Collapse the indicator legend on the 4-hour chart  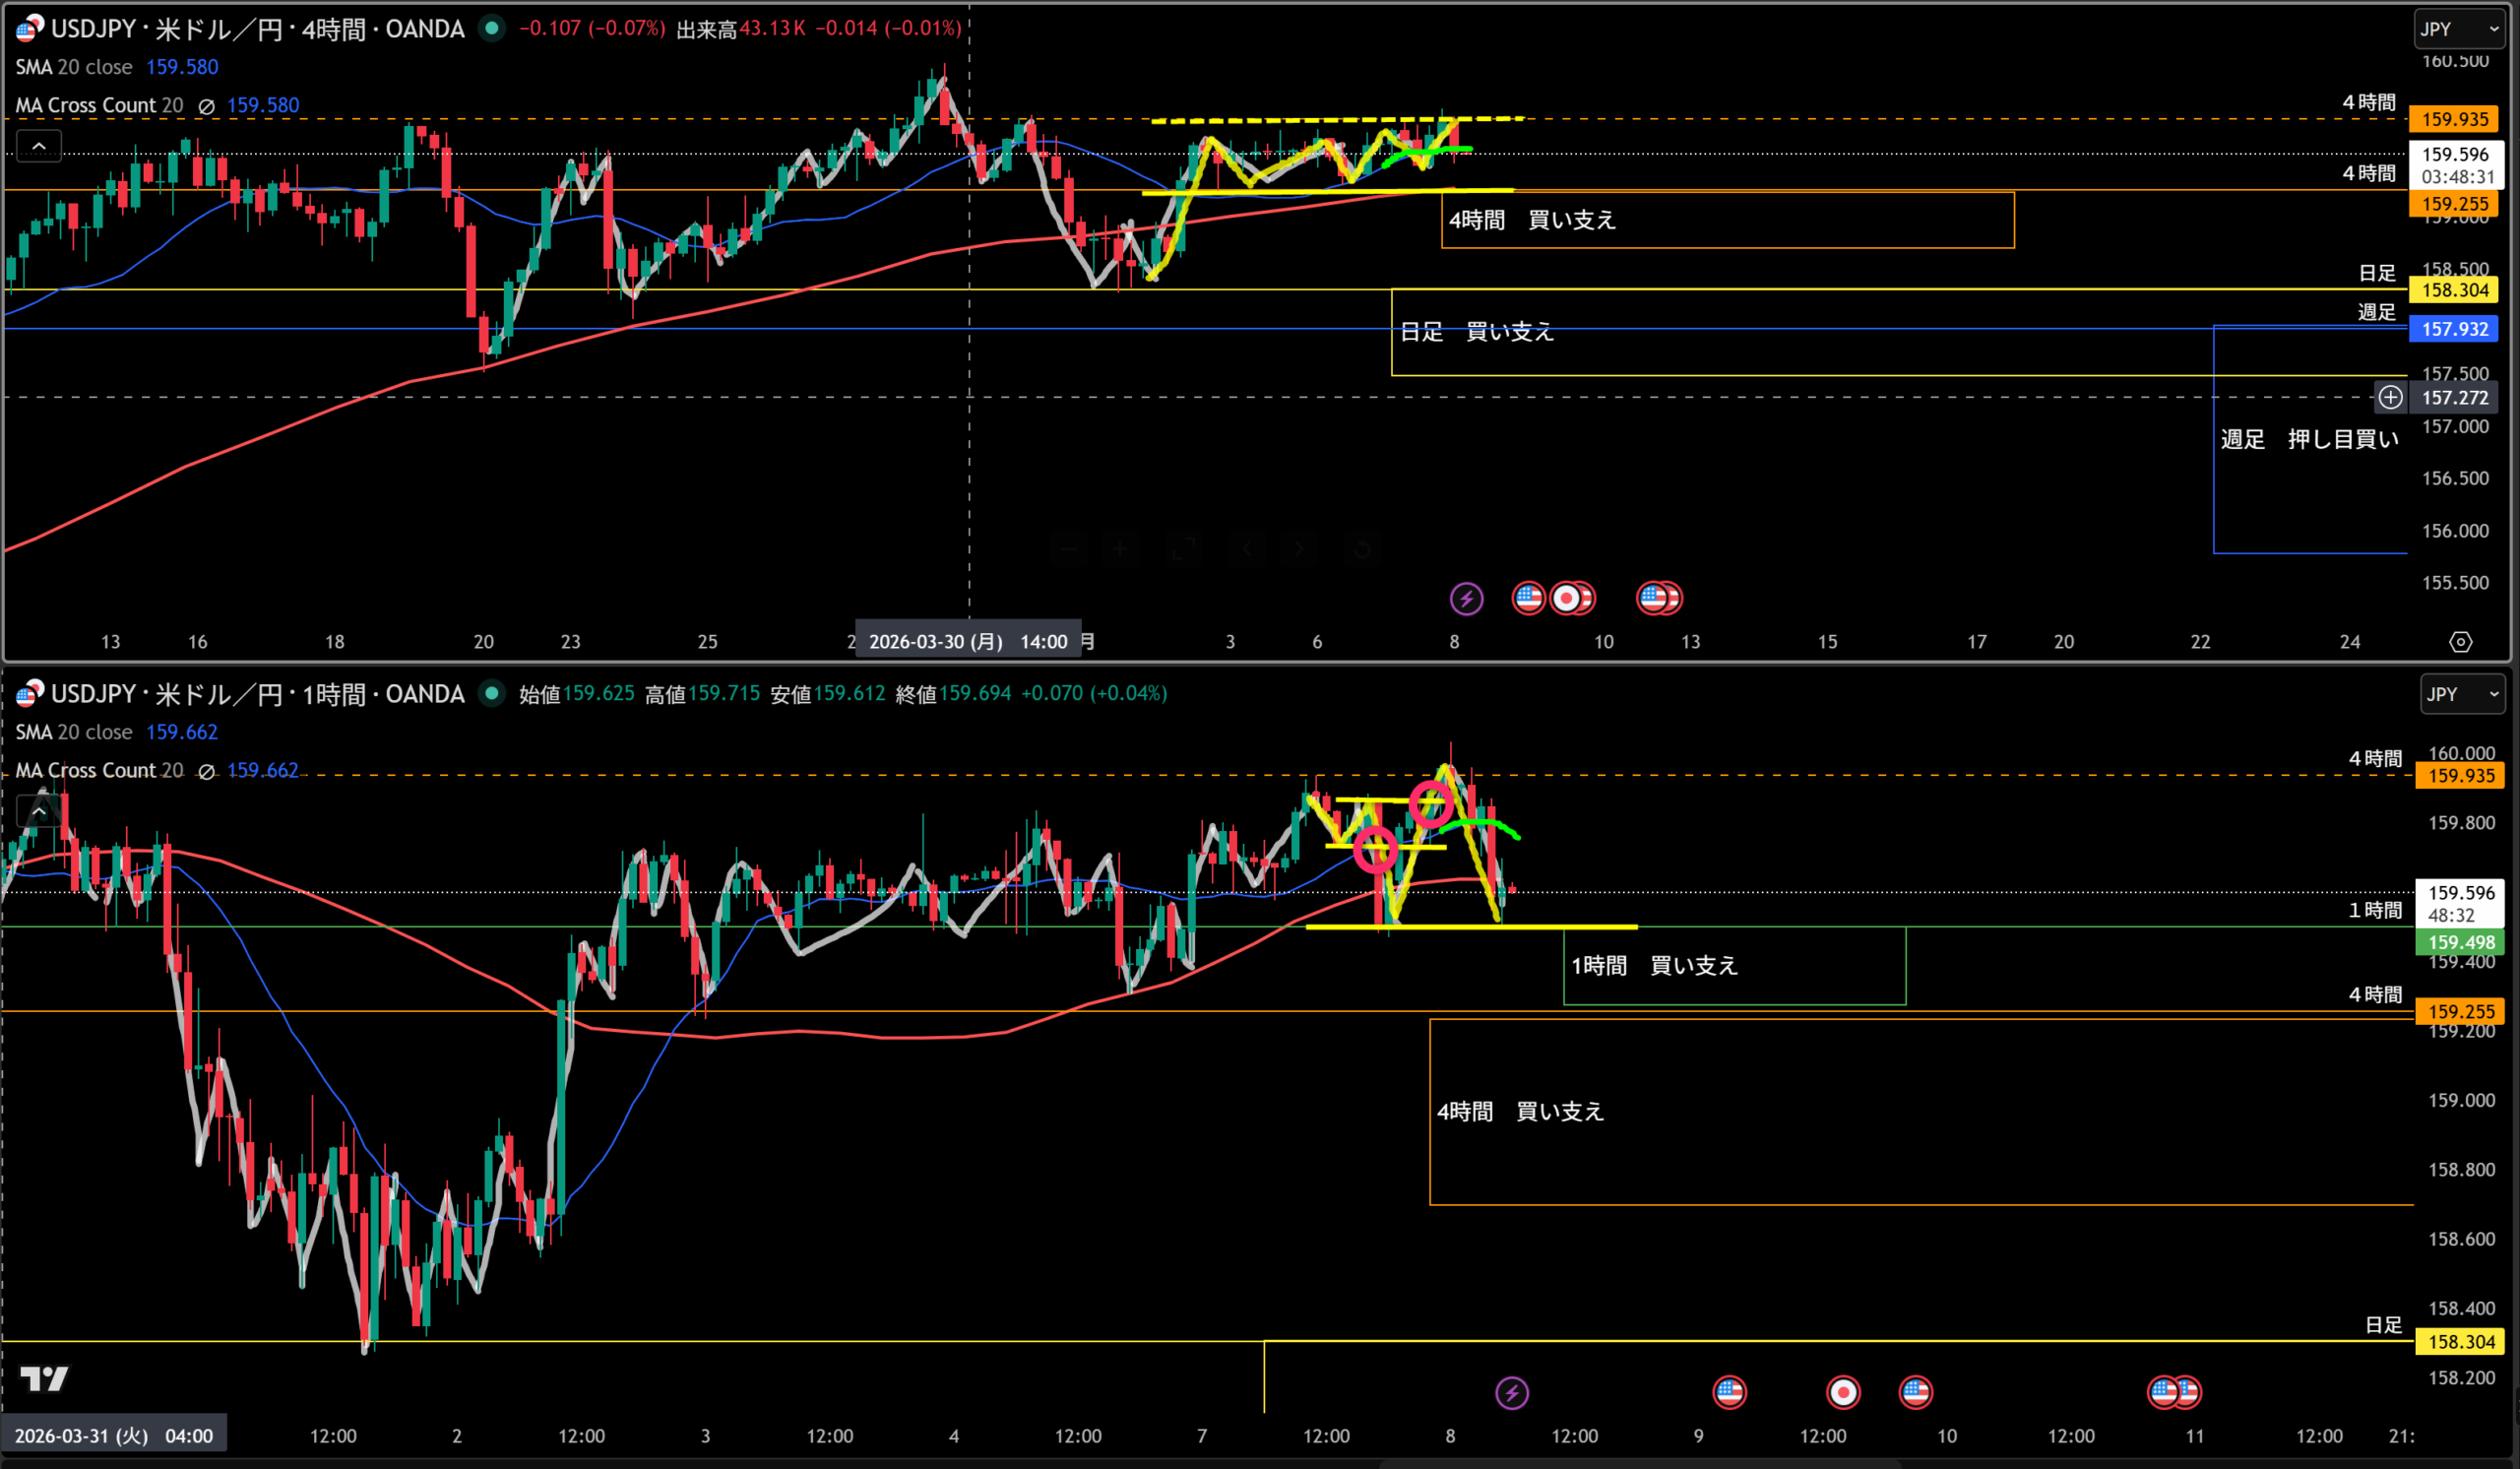39,147
